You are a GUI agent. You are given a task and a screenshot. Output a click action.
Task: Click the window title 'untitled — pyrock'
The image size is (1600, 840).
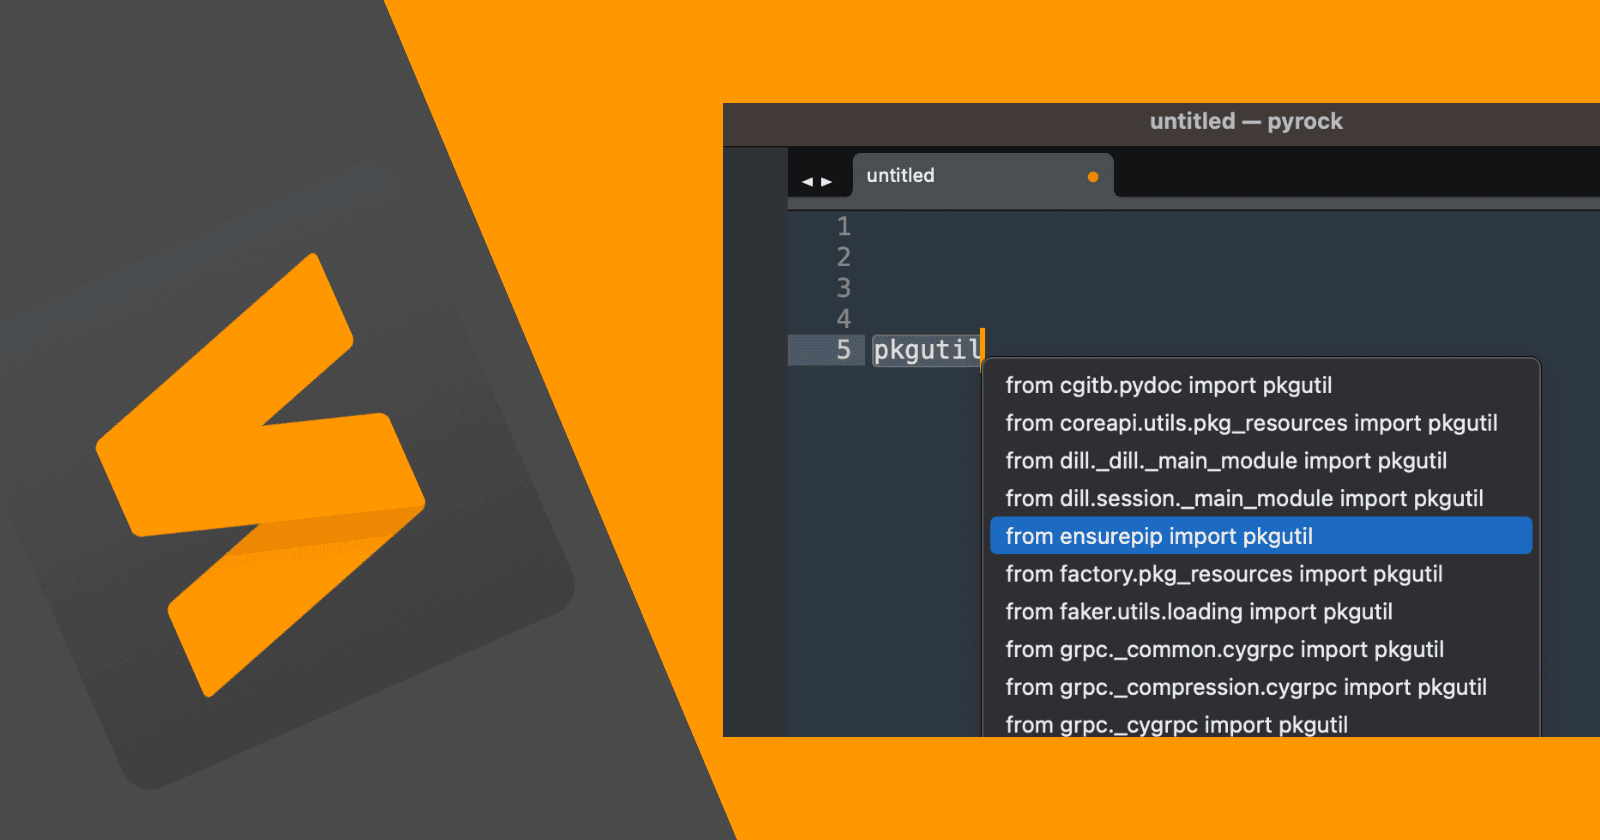click(1245, 122)
